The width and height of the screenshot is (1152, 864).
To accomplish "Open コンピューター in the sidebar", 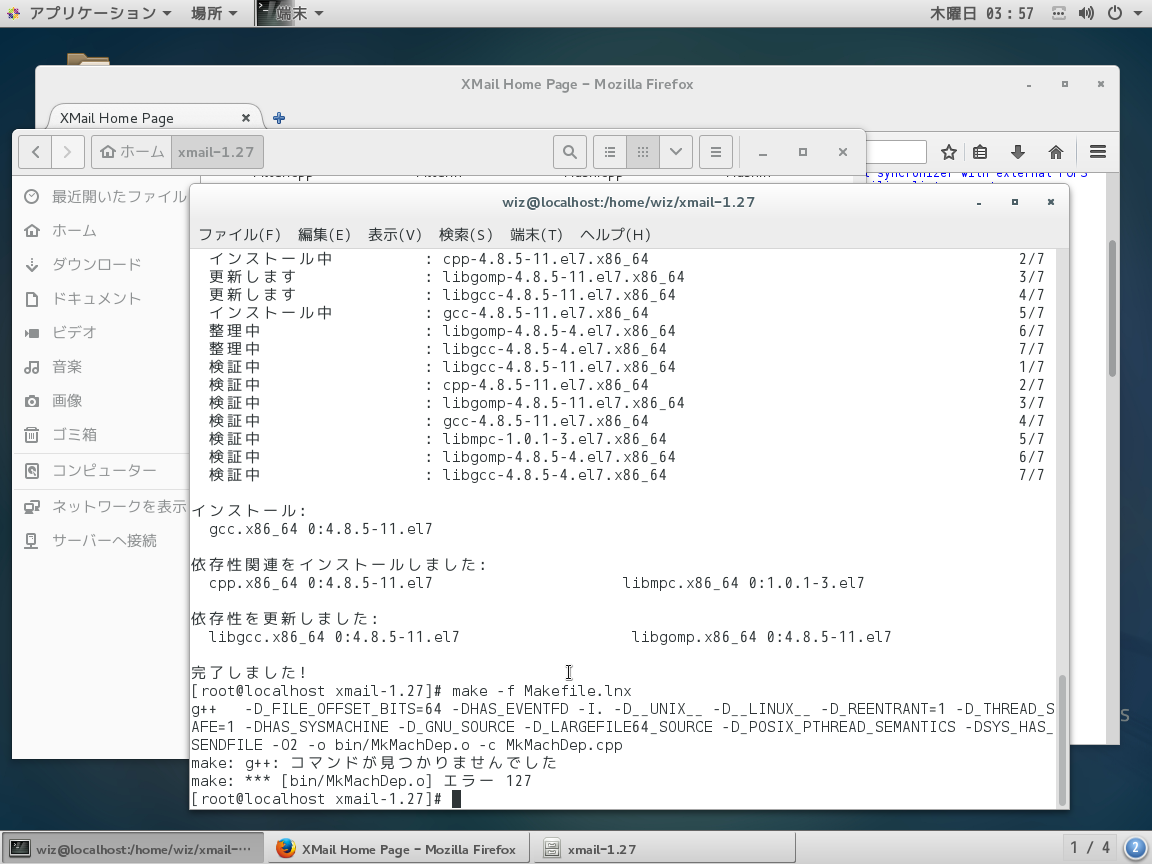I will tap(104, 470).
